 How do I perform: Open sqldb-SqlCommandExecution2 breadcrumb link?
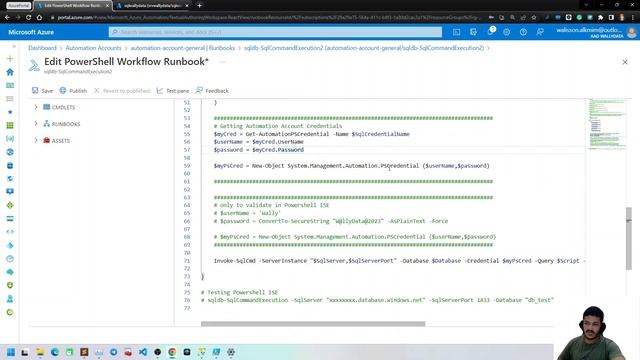coord(364,48)
